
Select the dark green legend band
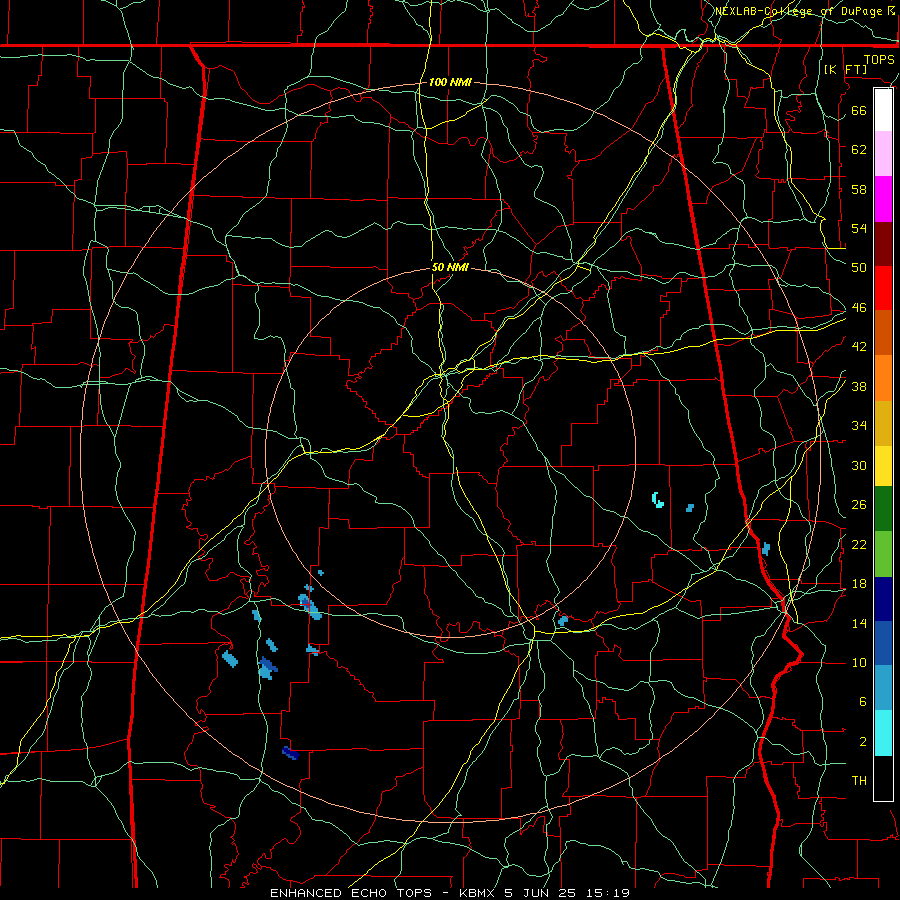point(883,509)
